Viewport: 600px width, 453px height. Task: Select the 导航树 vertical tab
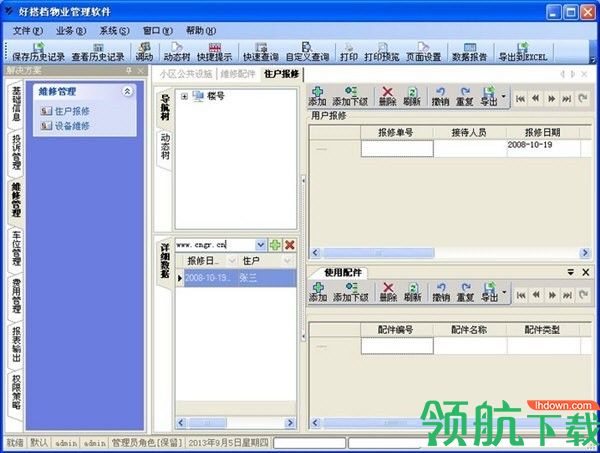165,107
